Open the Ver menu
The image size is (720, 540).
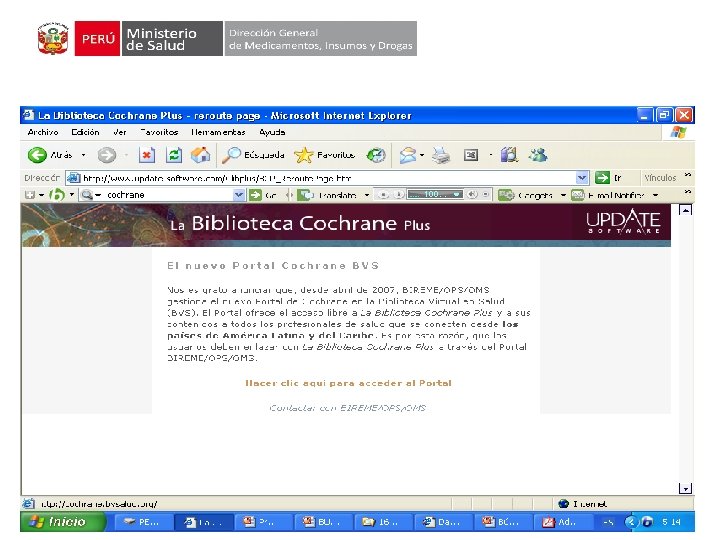pyautogui.click(x=120, y=132)
